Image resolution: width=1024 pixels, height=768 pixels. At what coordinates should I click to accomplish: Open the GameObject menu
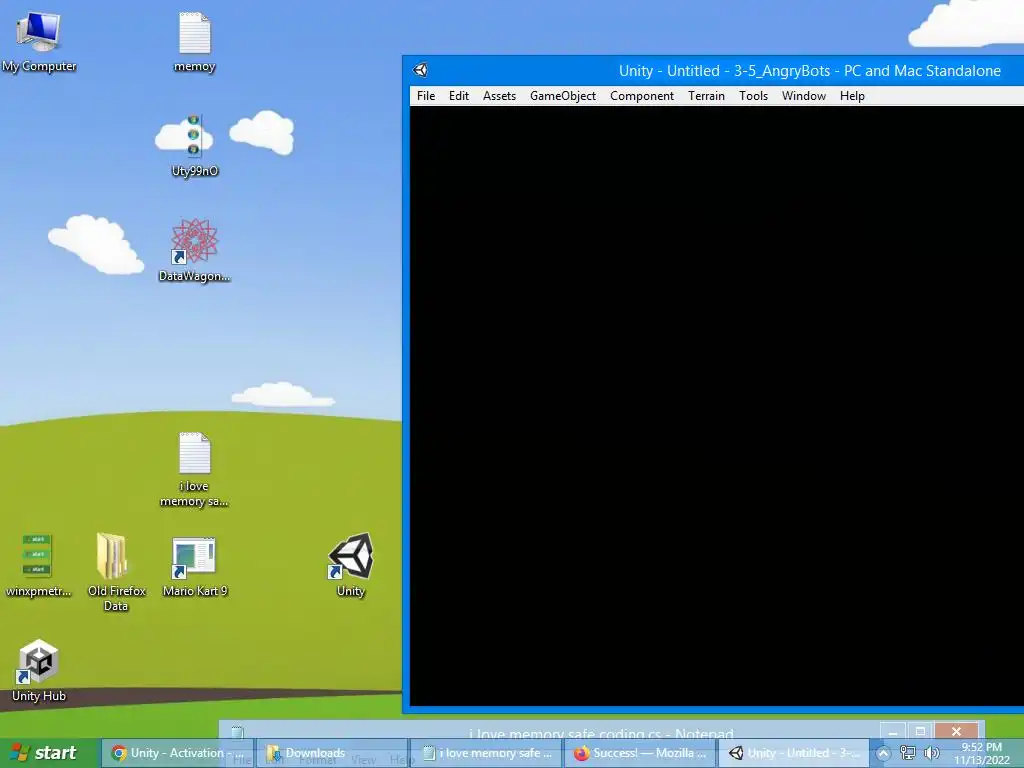click(x=563, y=96)
